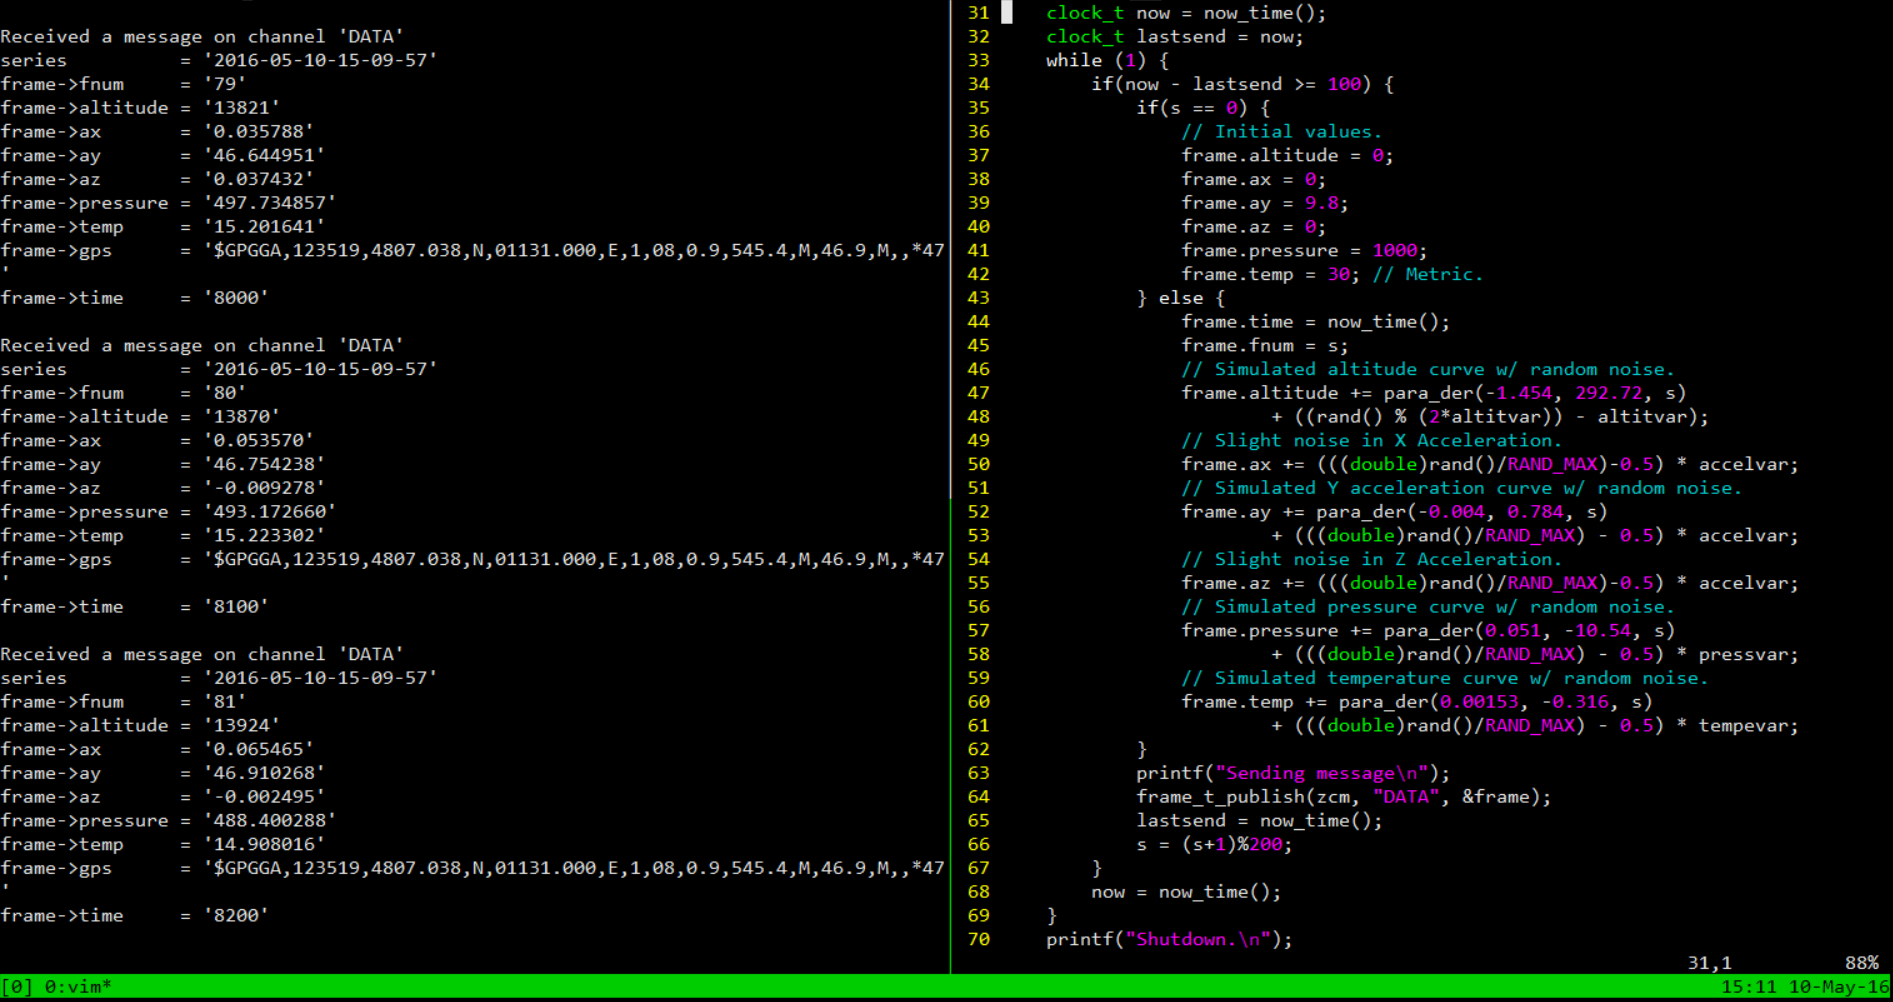
Task: Click the fnum value '79' in left pane
Action: coord(225,84)
